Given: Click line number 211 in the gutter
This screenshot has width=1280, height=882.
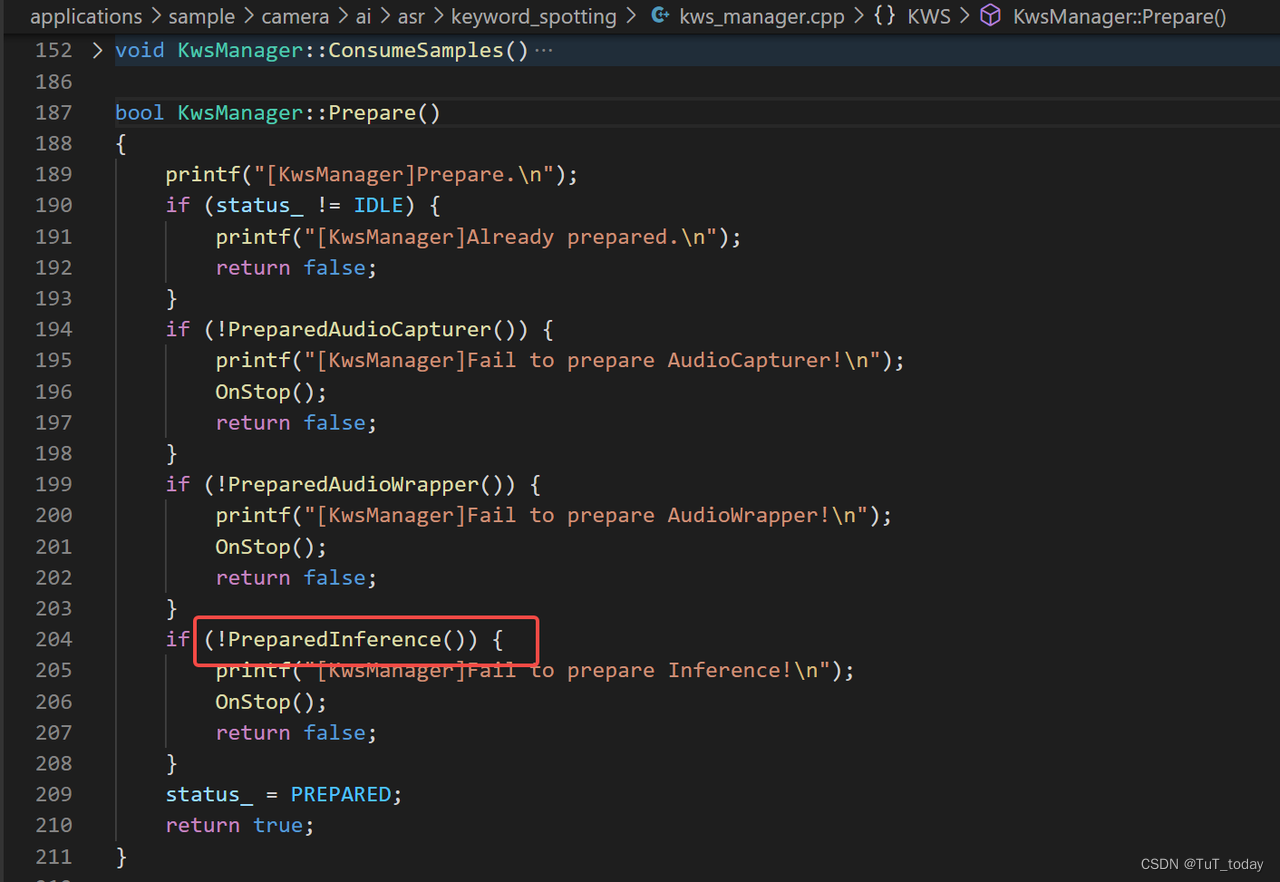Looking at the screenshot, I should (x=54, y=856).
